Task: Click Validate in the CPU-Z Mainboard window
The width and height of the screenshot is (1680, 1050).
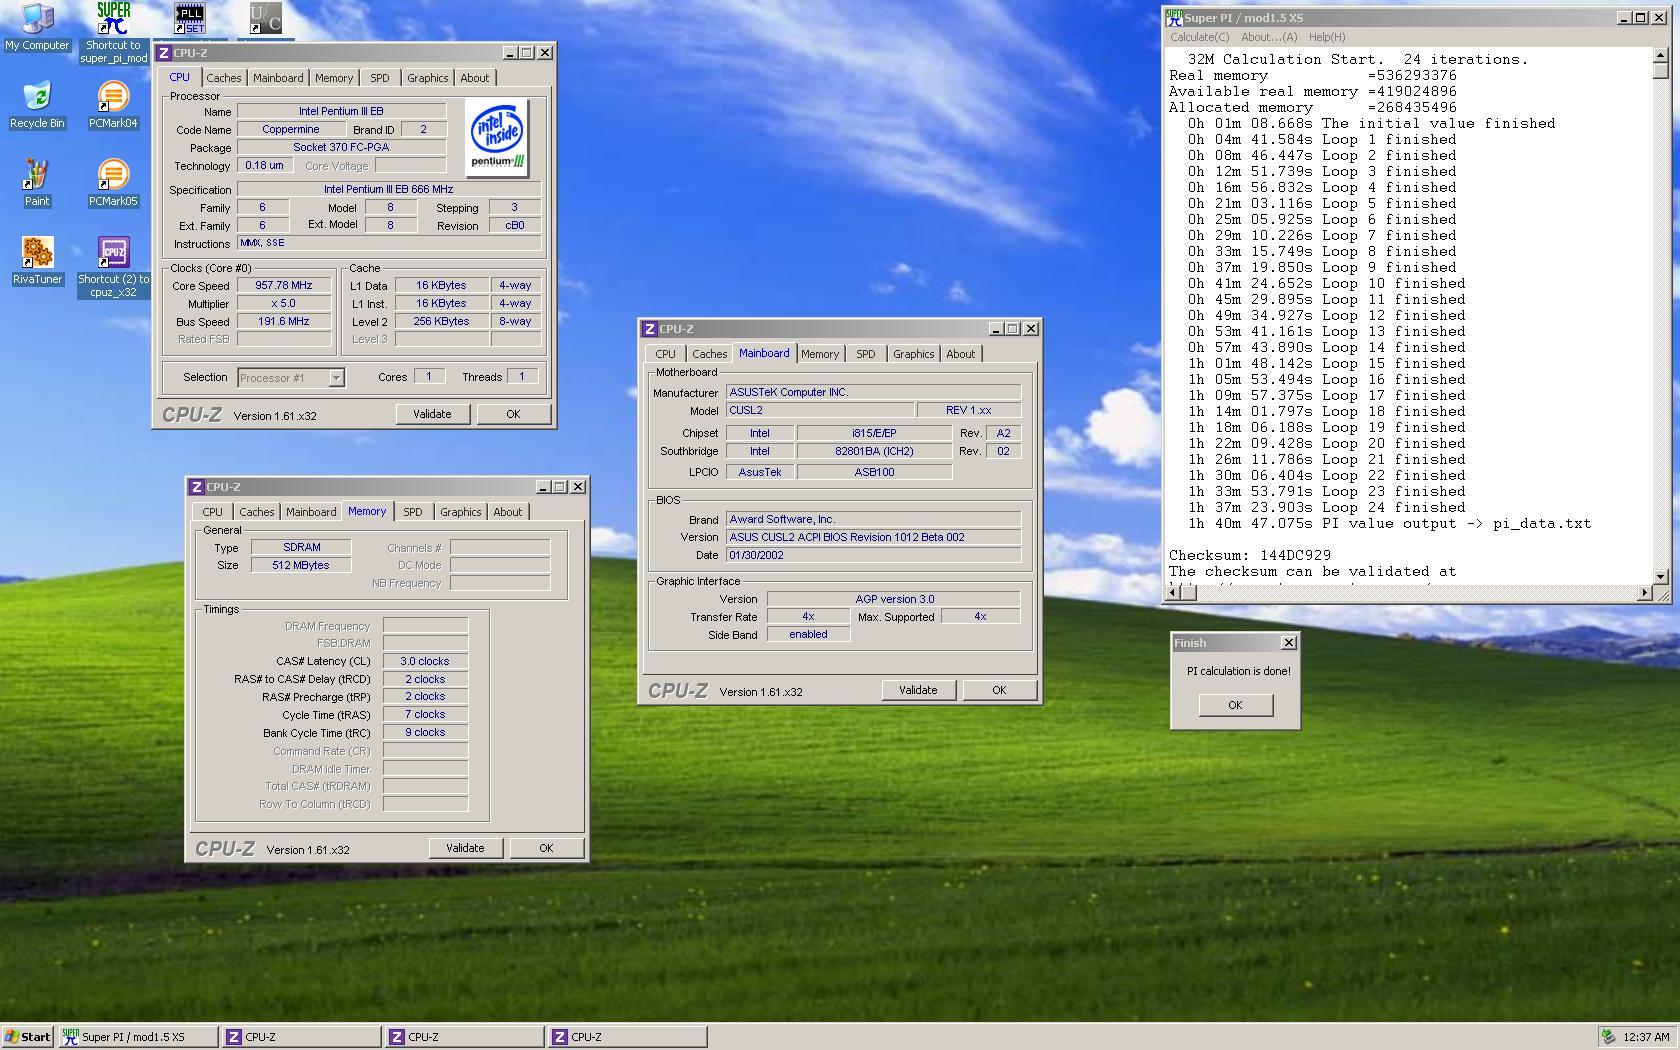Action: coord(918,690)
